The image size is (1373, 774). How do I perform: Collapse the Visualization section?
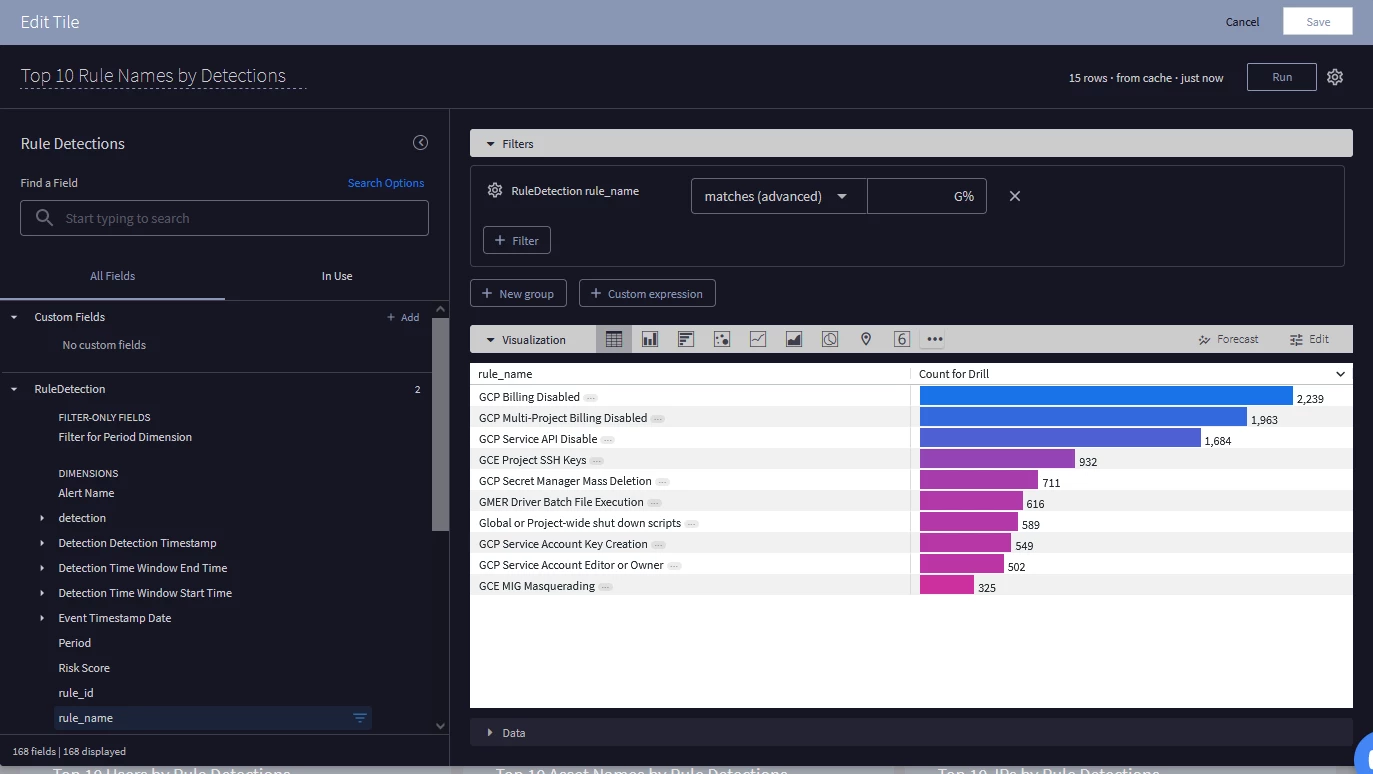[490, 340]
